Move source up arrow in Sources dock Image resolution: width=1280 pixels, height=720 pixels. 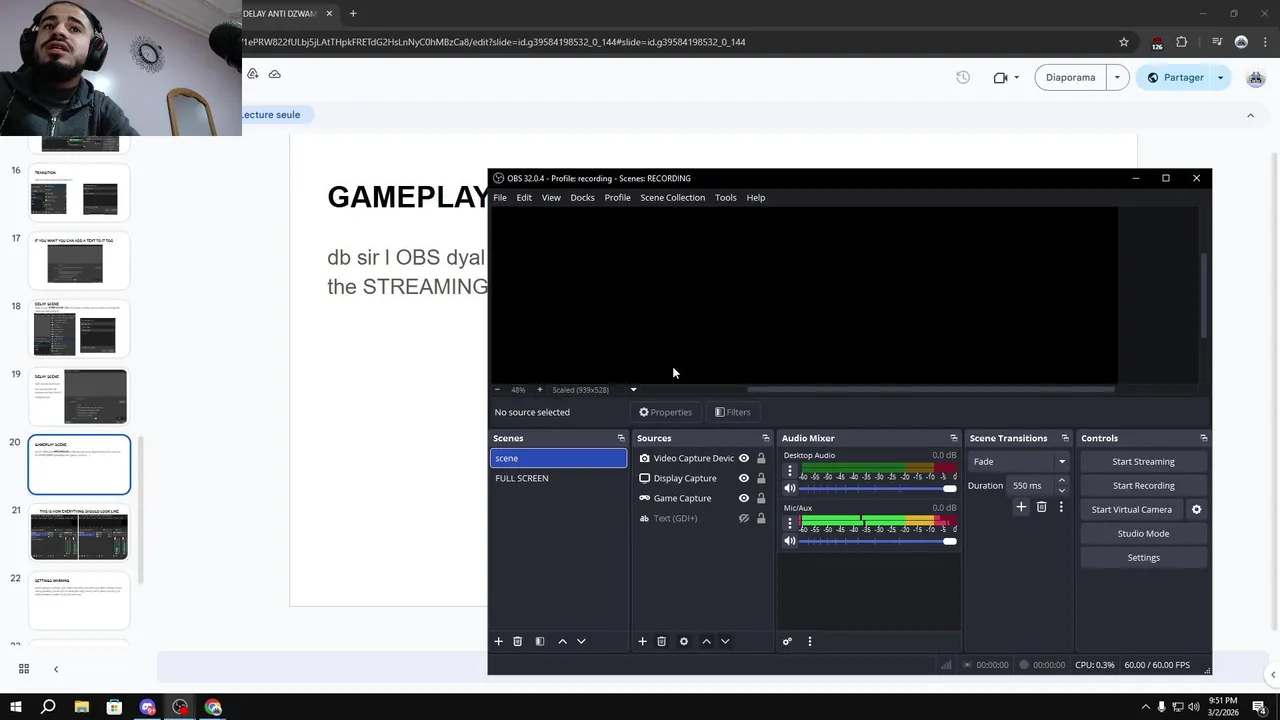(706, 641)
